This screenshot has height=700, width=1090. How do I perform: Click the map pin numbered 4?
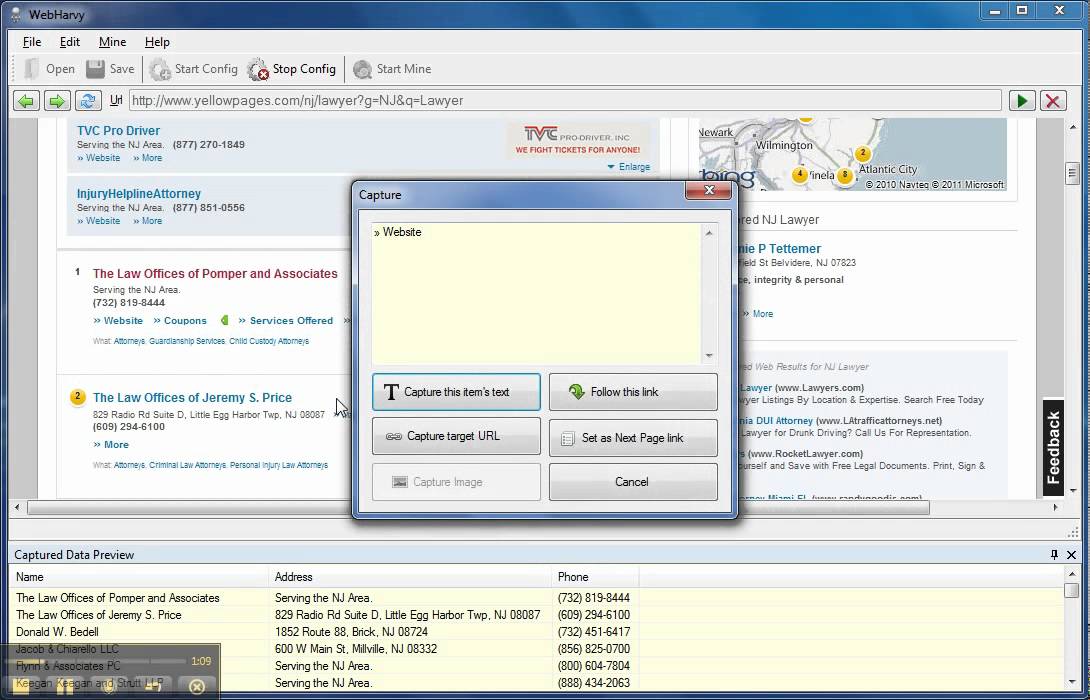point(800,174)
